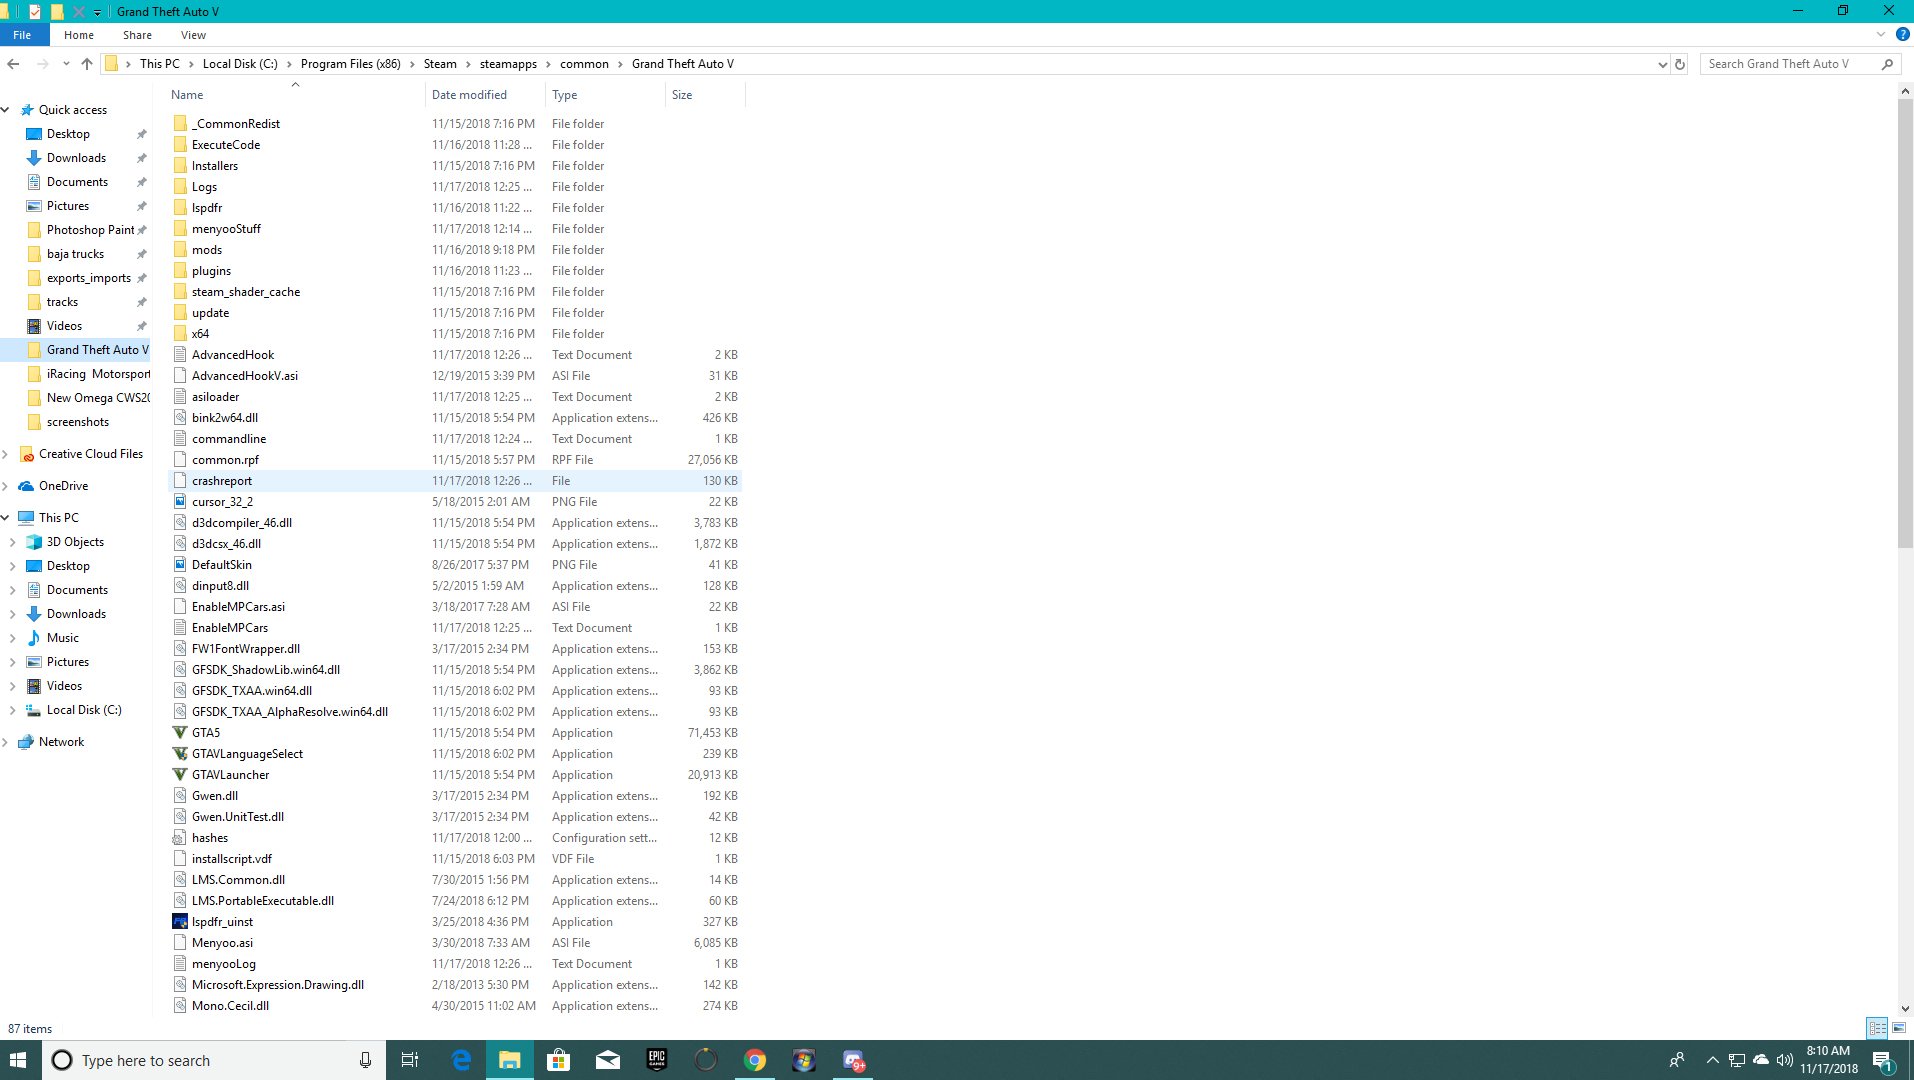The height and width of the screenshot is (1080, 1914).
Task: Click the file list vertical scrollbar
Action: [1905, 322]
